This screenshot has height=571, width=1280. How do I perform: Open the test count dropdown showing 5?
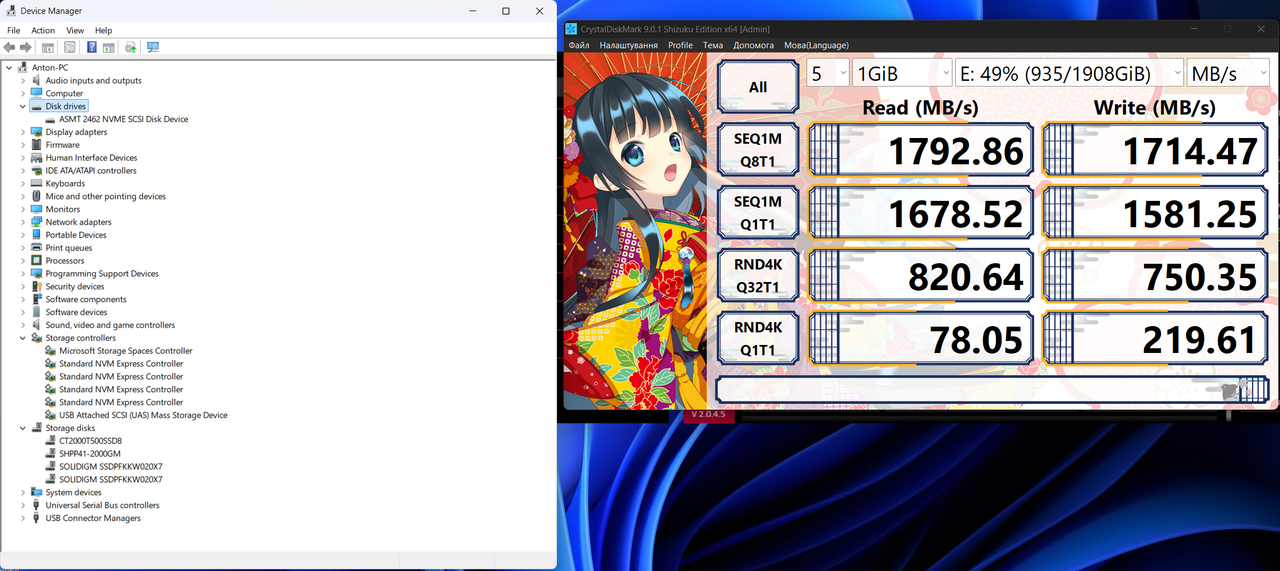pos(828,73)
